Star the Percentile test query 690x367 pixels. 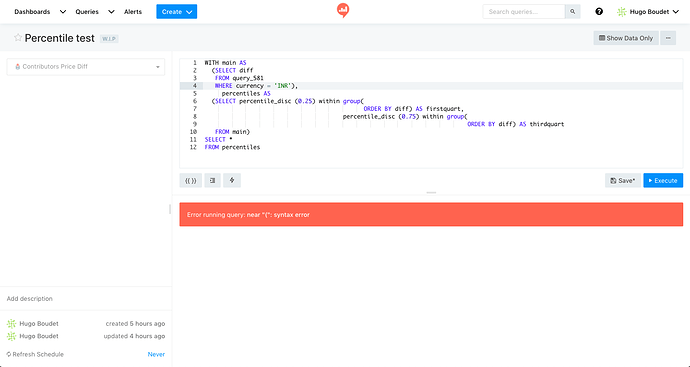(18, 37)
